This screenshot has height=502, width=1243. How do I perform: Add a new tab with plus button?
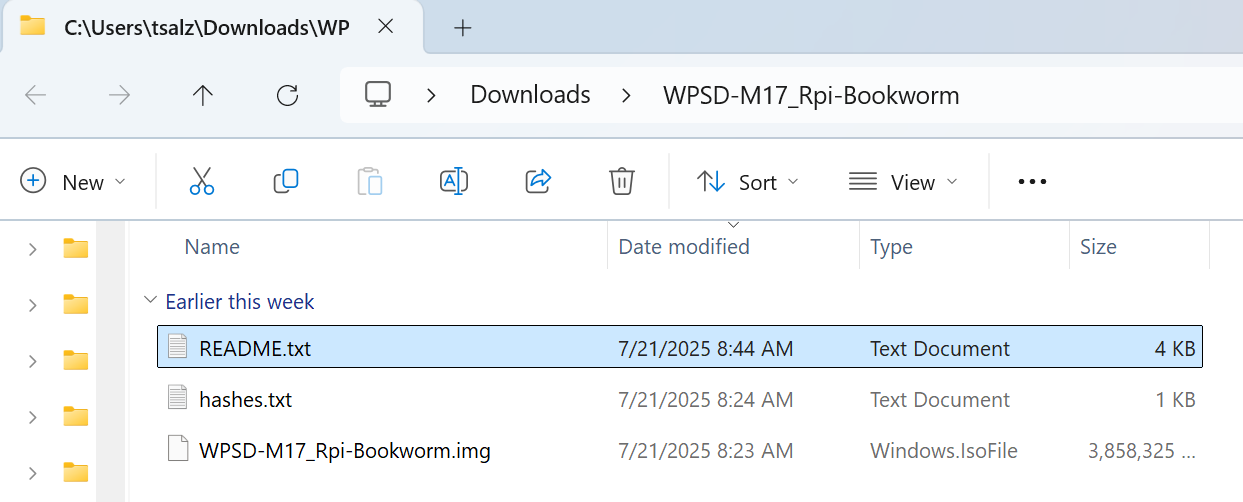[462, 28]
